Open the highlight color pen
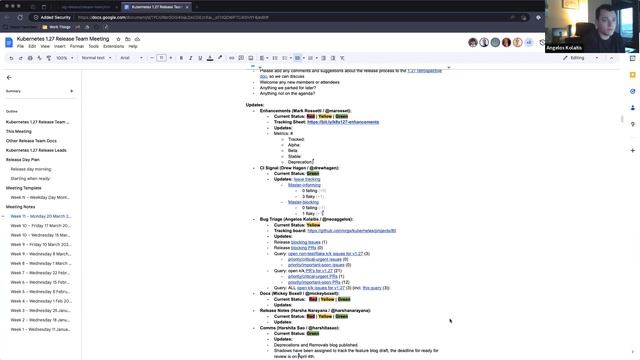The width and height of the screenshot is (640, 360). [220, 58]
